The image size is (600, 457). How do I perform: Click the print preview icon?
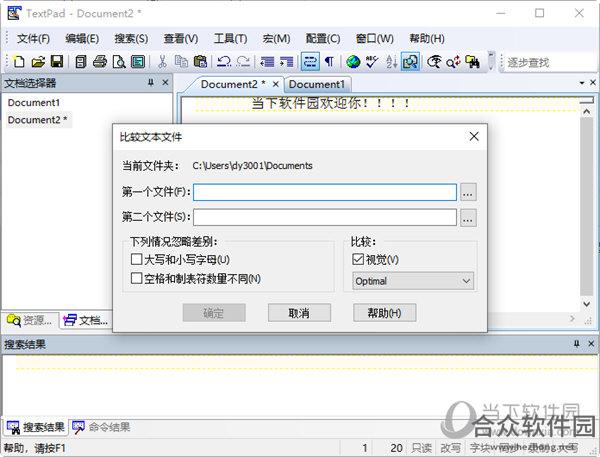coord(119,62)
